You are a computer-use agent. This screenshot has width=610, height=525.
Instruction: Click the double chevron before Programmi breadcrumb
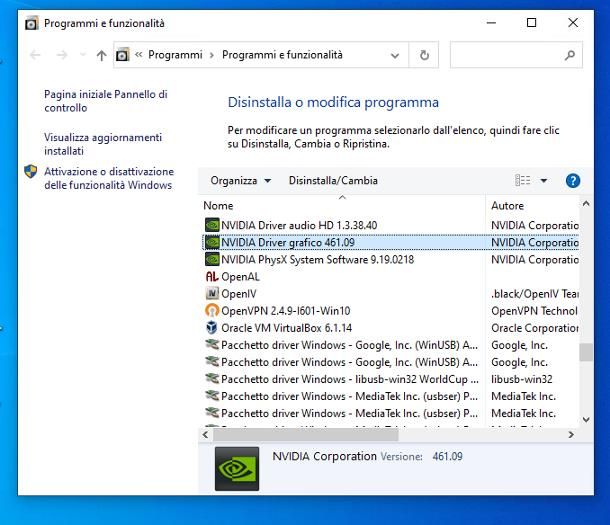(x=138, y=55)
